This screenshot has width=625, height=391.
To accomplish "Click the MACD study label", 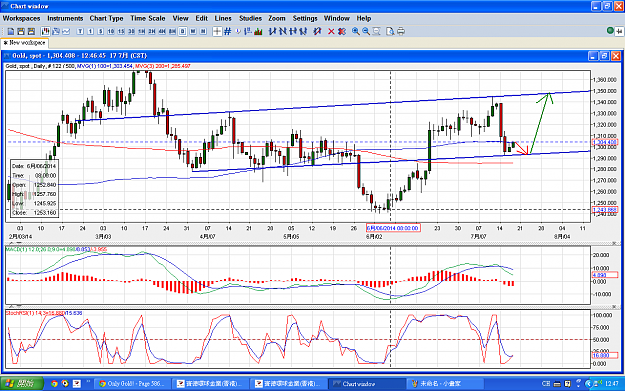I will (x=57, y=250).
